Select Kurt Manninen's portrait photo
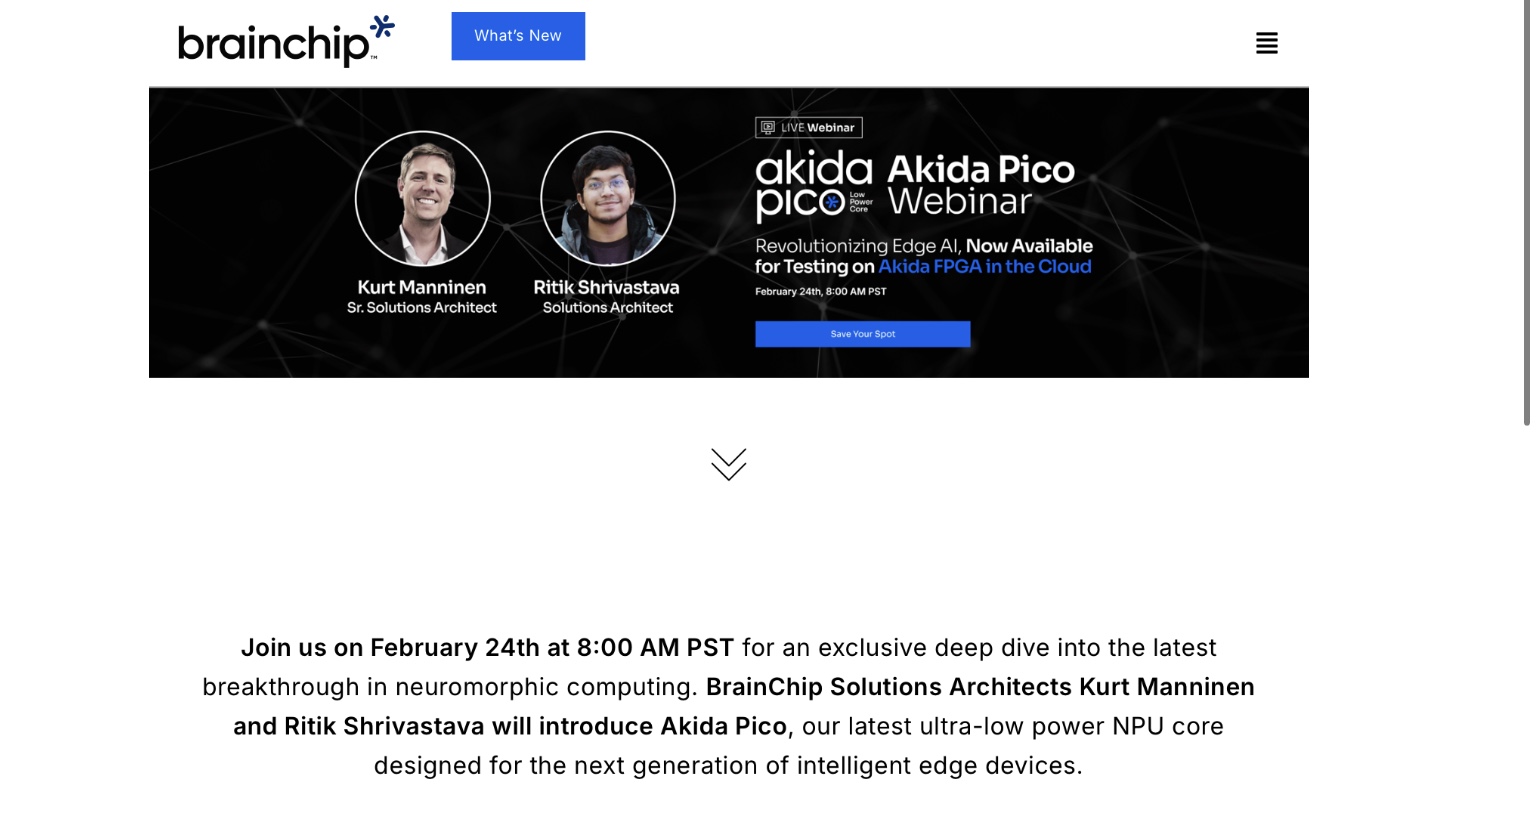The height and width of the screenshot is (836, 1536). (423, 198)
